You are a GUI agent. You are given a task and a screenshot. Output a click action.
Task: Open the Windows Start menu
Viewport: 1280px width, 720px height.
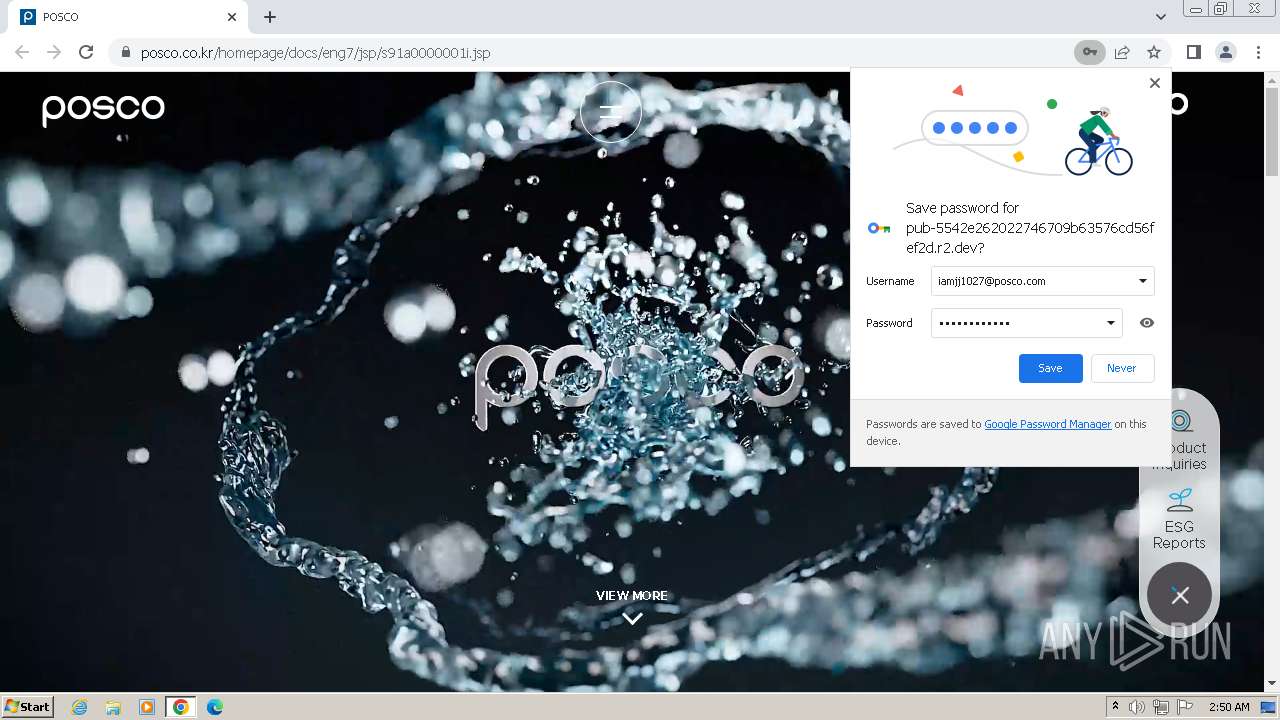[28, 706]
